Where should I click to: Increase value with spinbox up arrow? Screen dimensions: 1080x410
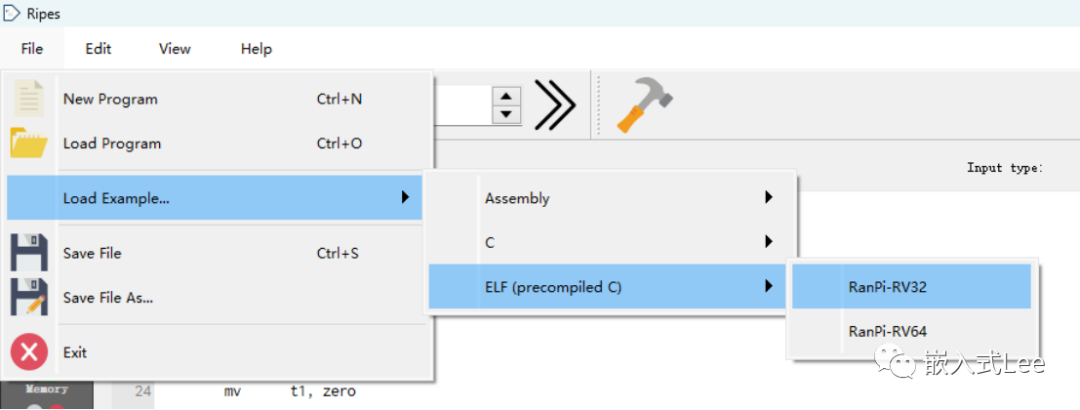pyautogui.click(x=509, y=96)
